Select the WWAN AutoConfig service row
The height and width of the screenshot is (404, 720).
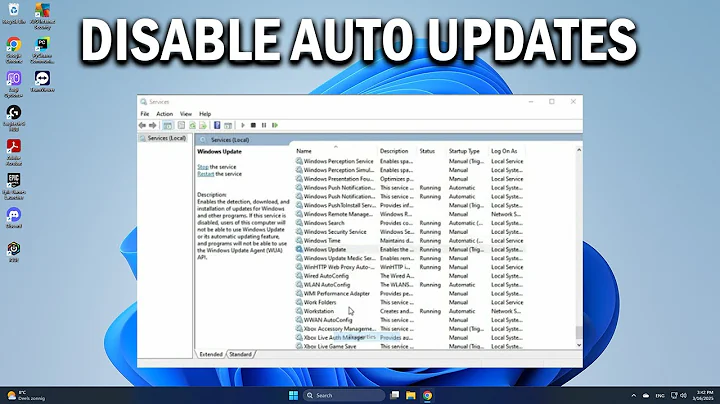pyautogui.click(x=410, y=320)
